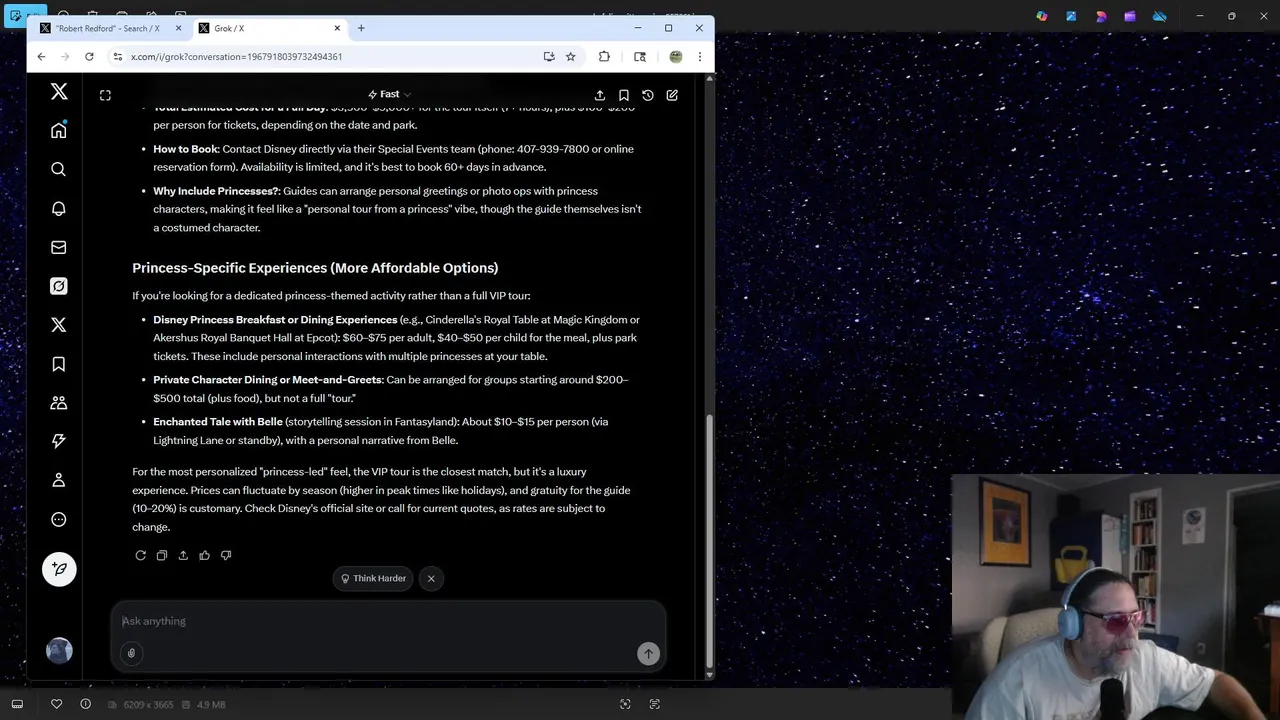Send the message with arrow button
1280x720 pixels.
tap(648, 653)
